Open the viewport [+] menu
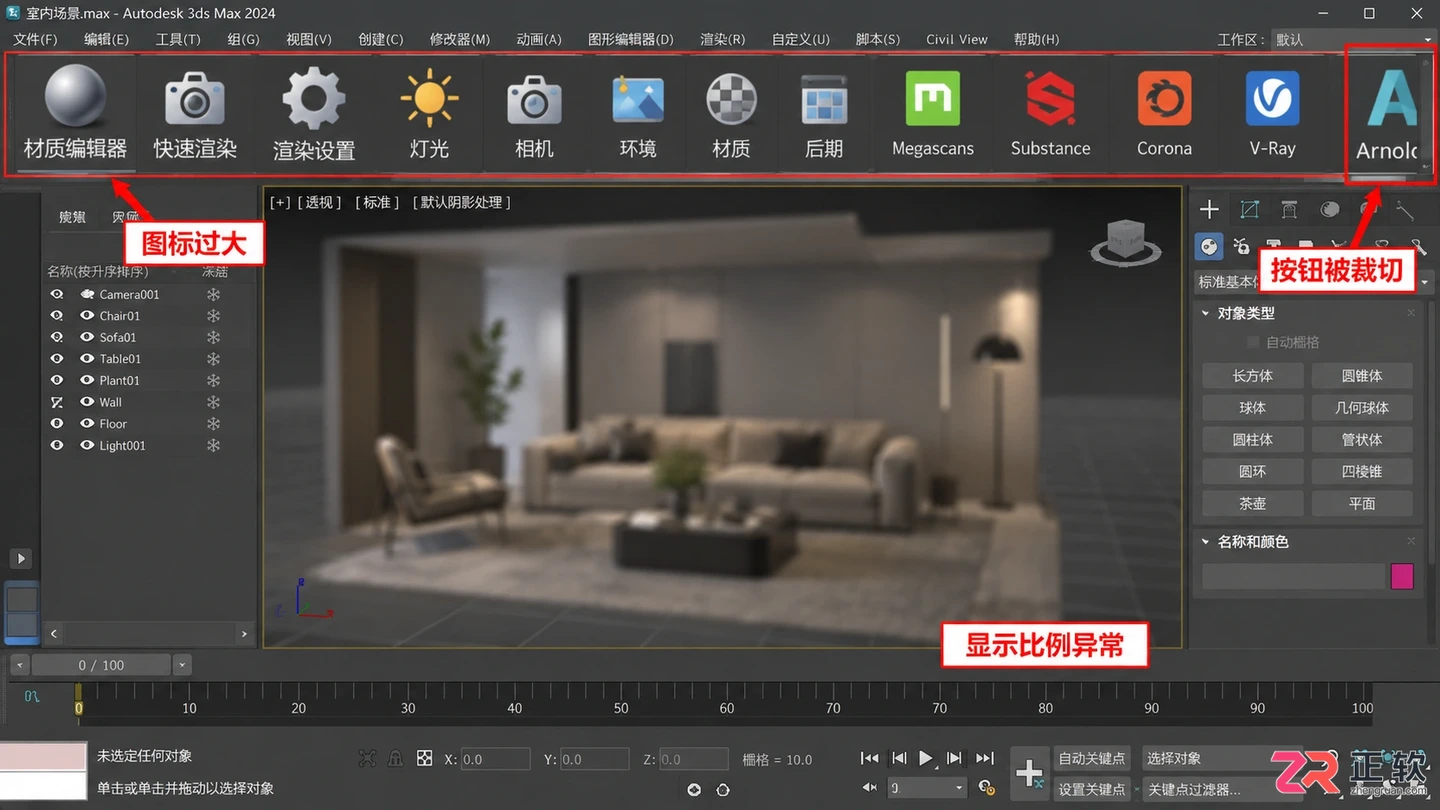Screen dimensions: 1440x810 [280, 202]
